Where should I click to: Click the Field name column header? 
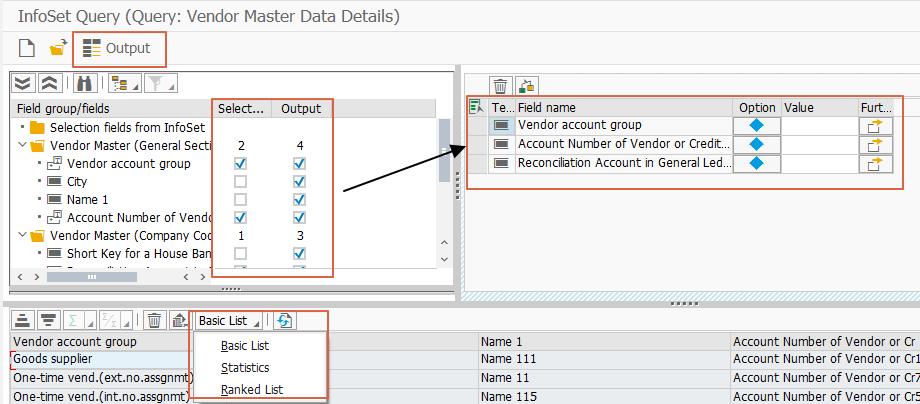(624, 108)
